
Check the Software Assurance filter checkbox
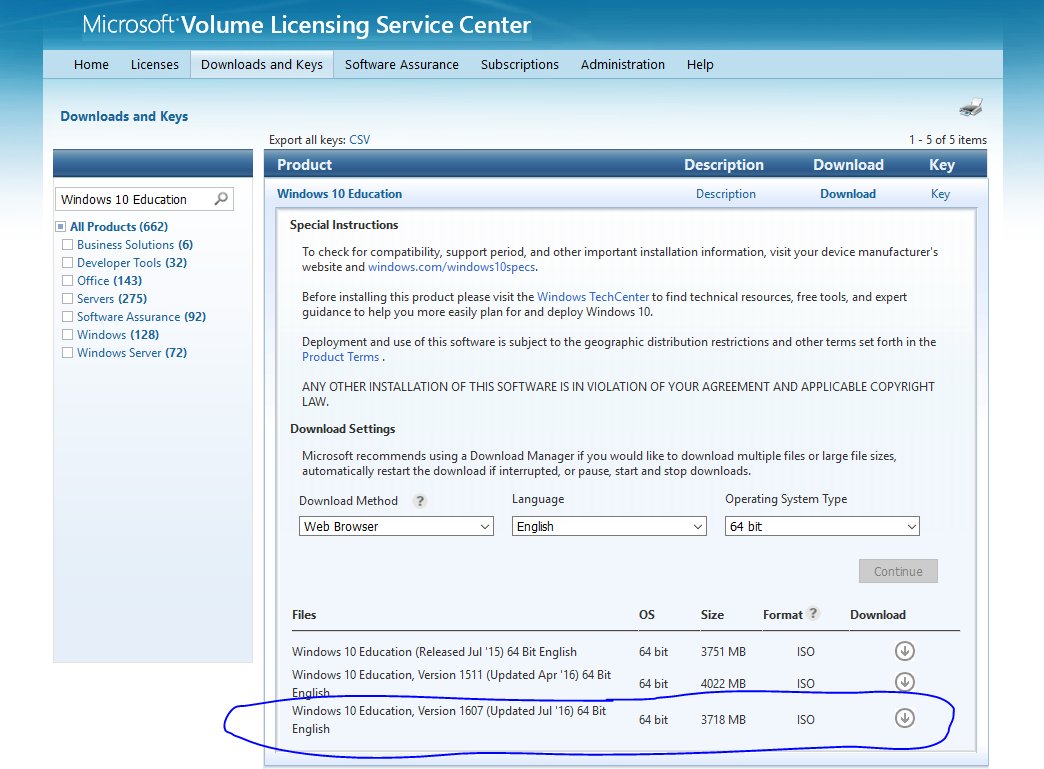click(67, 316)
